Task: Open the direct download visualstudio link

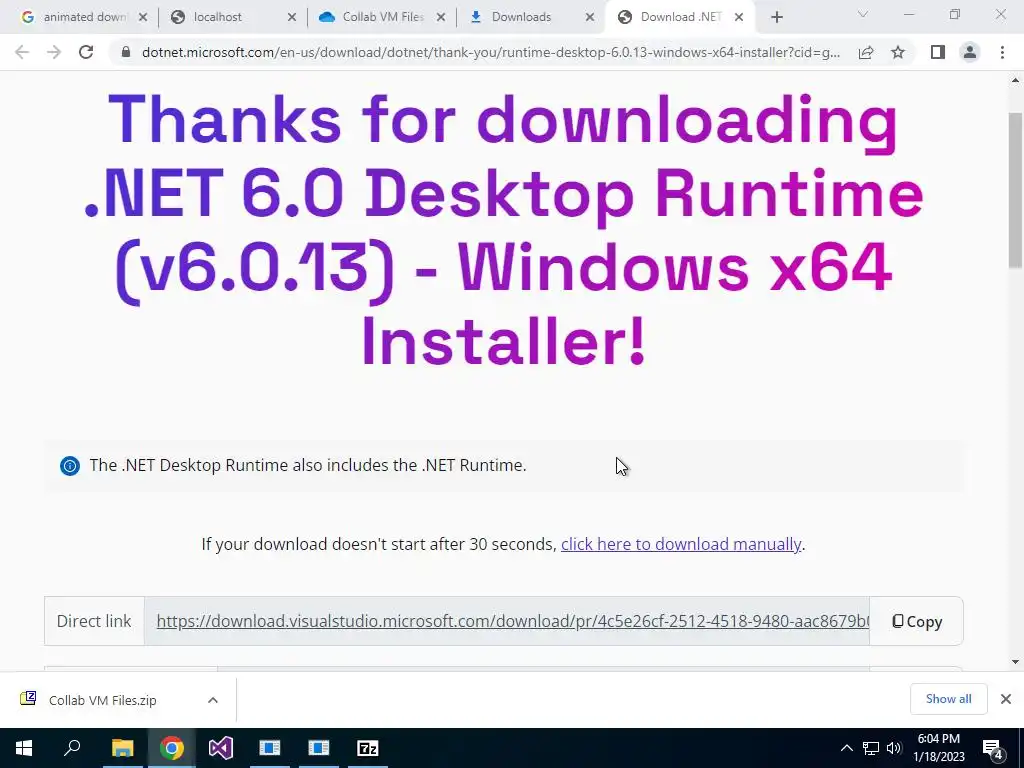Action: tap(513, 621)
